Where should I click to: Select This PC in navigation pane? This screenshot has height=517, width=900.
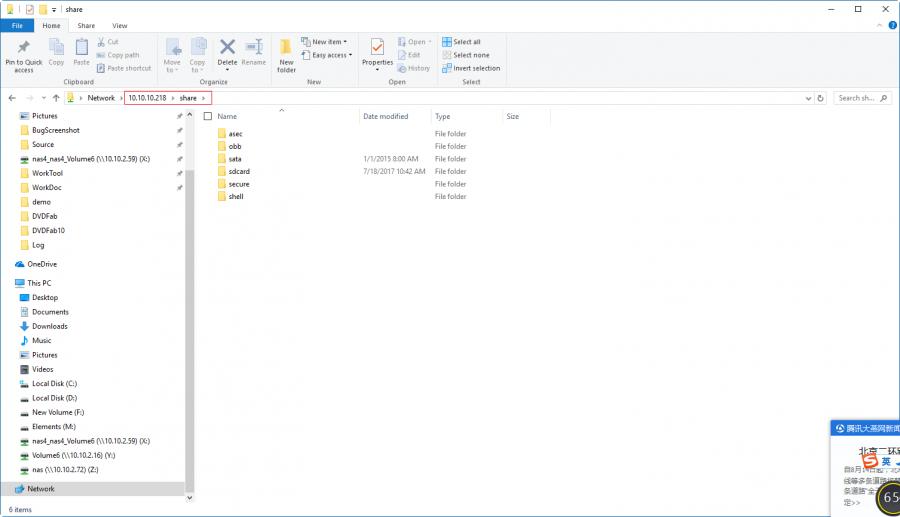pos(39,283)
